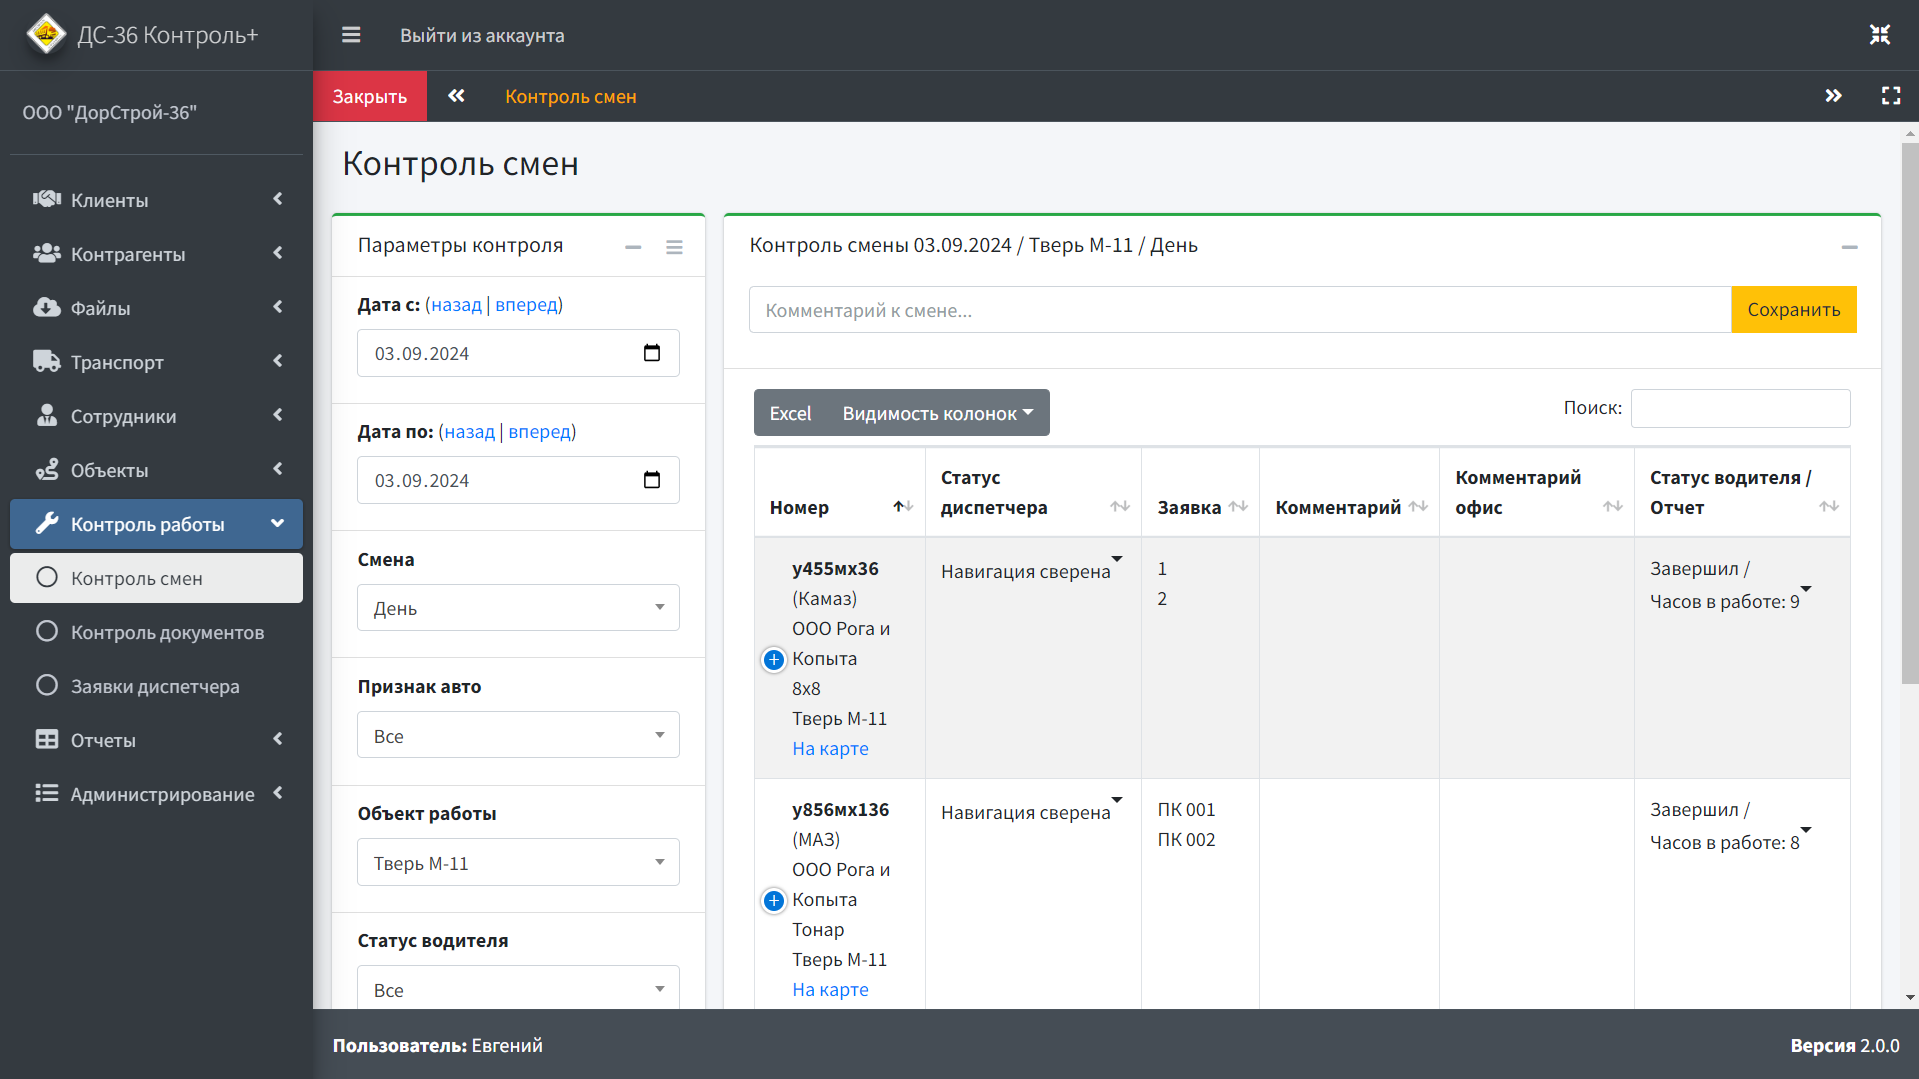Click вперед link for Дата с
Viewport: 1919px width, 1079px height.
coord(527,304)
